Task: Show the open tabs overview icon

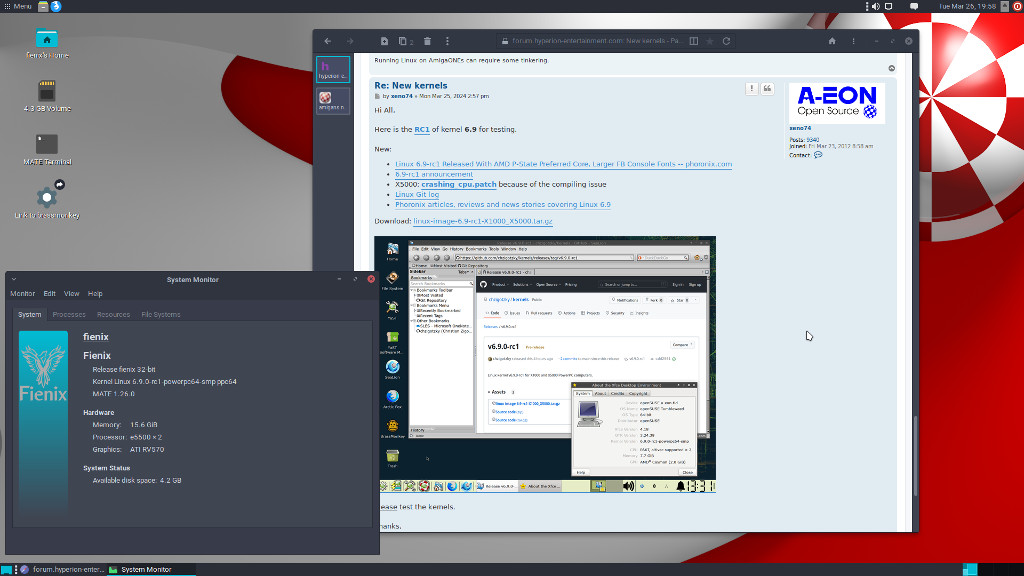Action: pos(405,41)
